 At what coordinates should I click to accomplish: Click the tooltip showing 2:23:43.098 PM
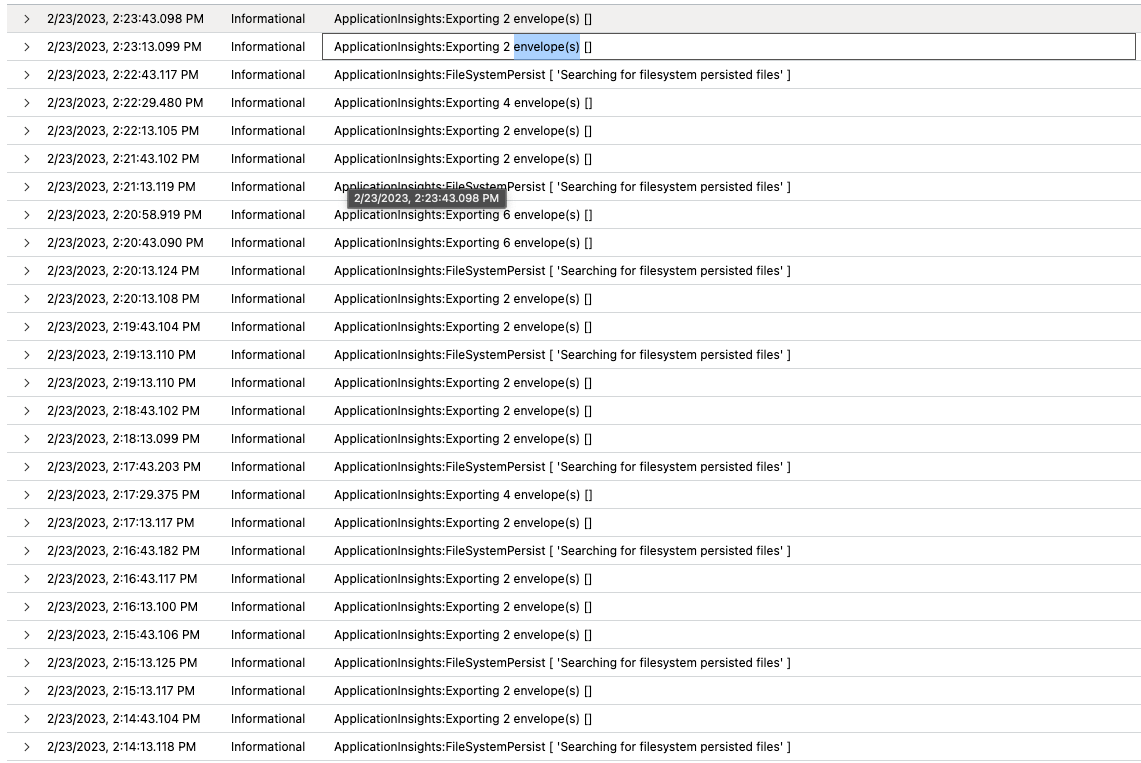428,198
